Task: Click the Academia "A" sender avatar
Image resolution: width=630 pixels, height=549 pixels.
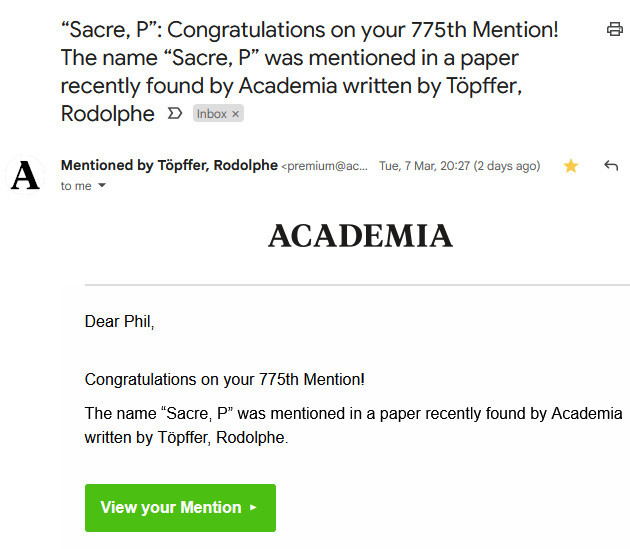Action: [x=25, y=175]
